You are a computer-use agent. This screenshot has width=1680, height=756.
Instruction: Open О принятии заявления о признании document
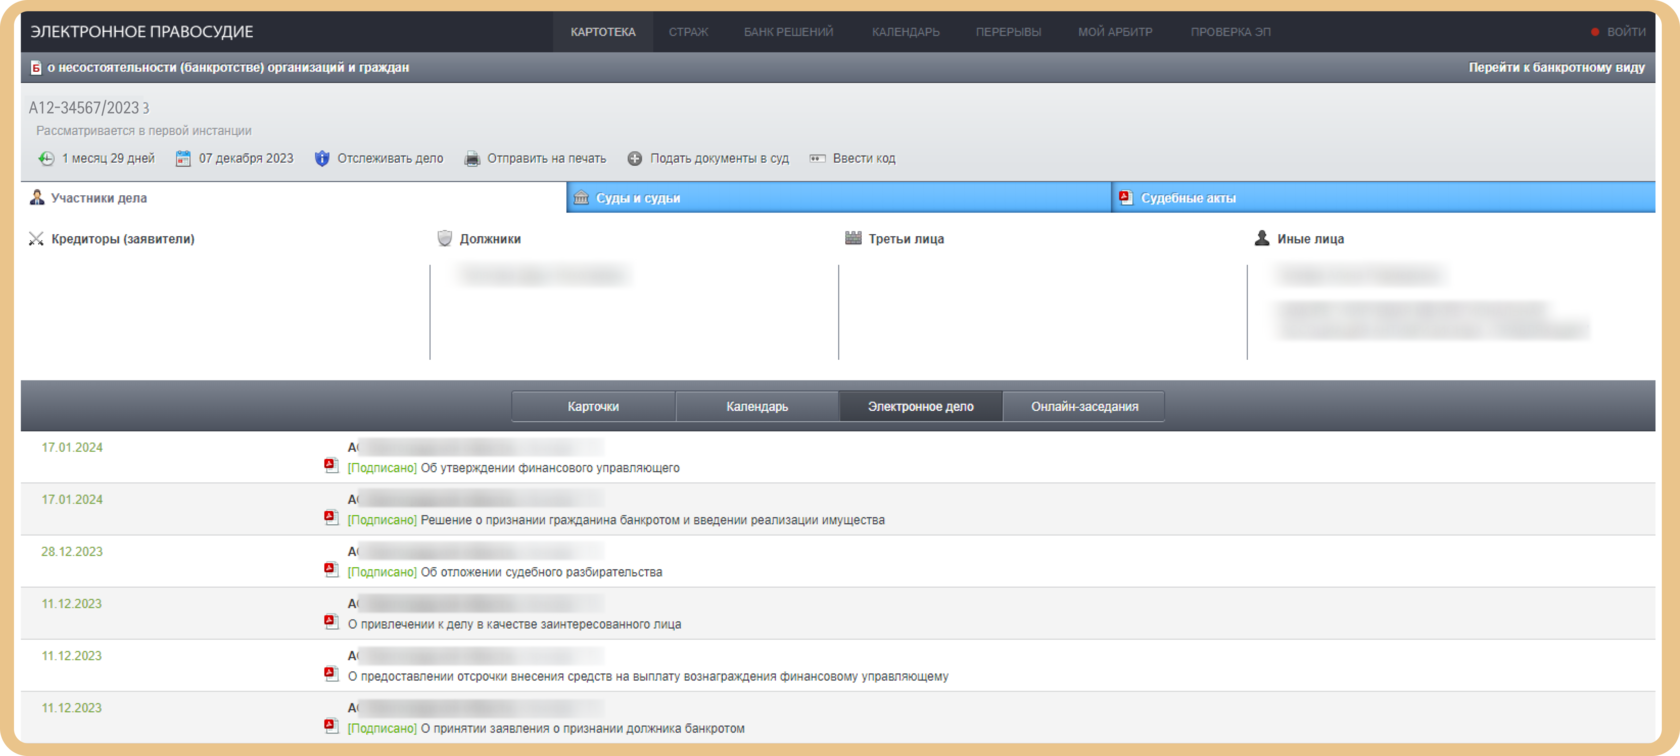click(583, 728)
